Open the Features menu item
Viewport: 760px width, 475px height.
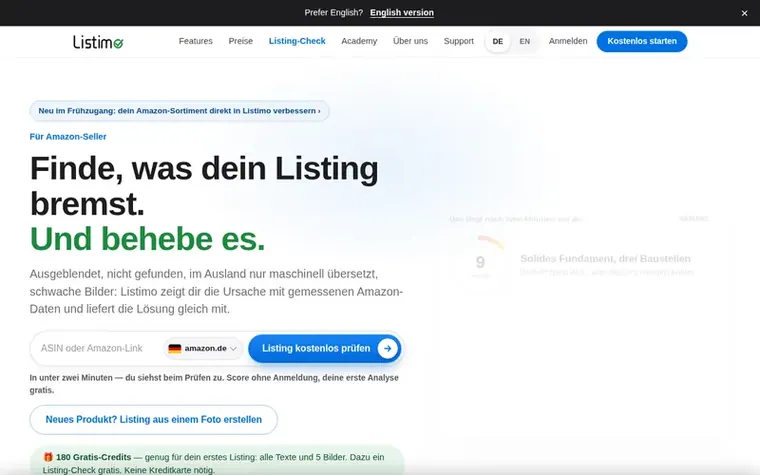[x=195, y=41]
